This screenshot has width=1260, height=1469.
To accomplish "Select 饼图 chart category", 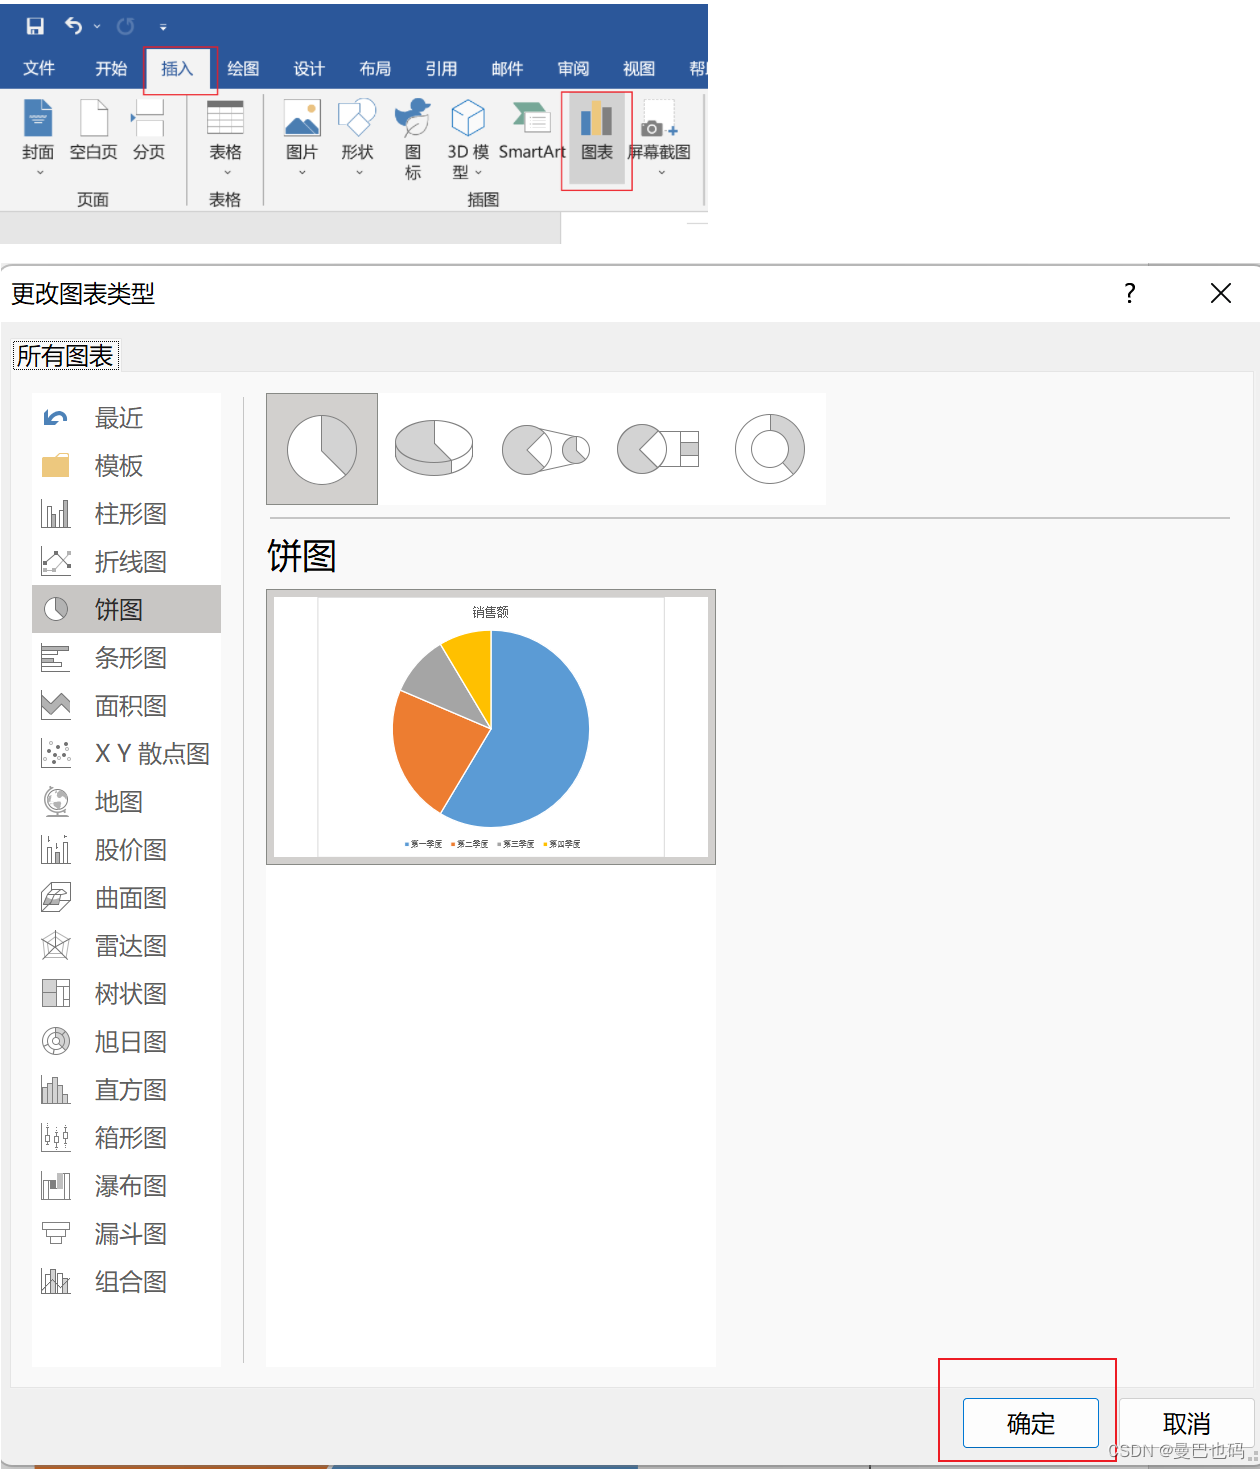I will coord(127,609).
